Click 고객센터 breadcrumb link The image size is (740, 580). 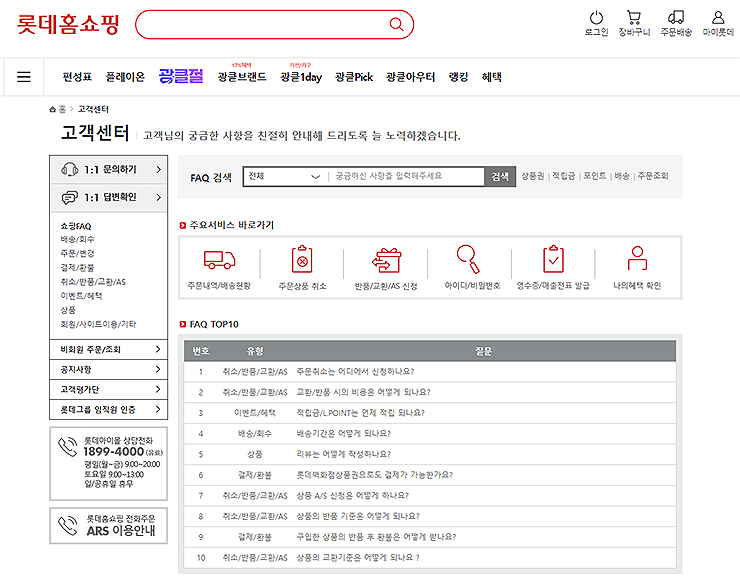[93, 109]
